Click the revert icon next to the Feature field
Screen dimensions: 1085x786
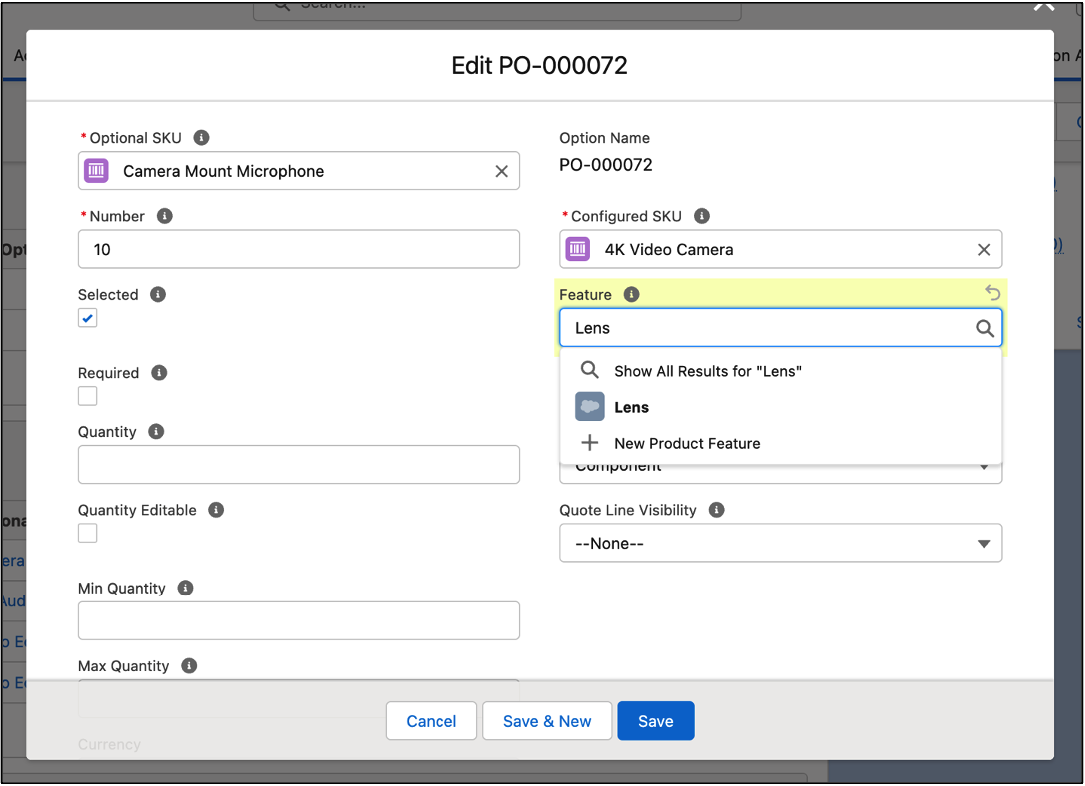[x=992, y=292]
